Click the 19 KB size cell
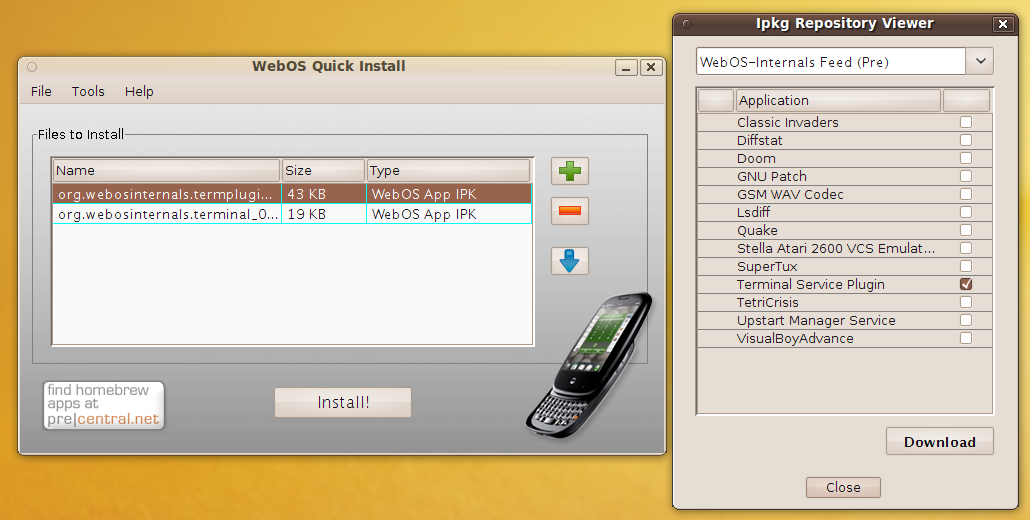 [x=324, y=214]
